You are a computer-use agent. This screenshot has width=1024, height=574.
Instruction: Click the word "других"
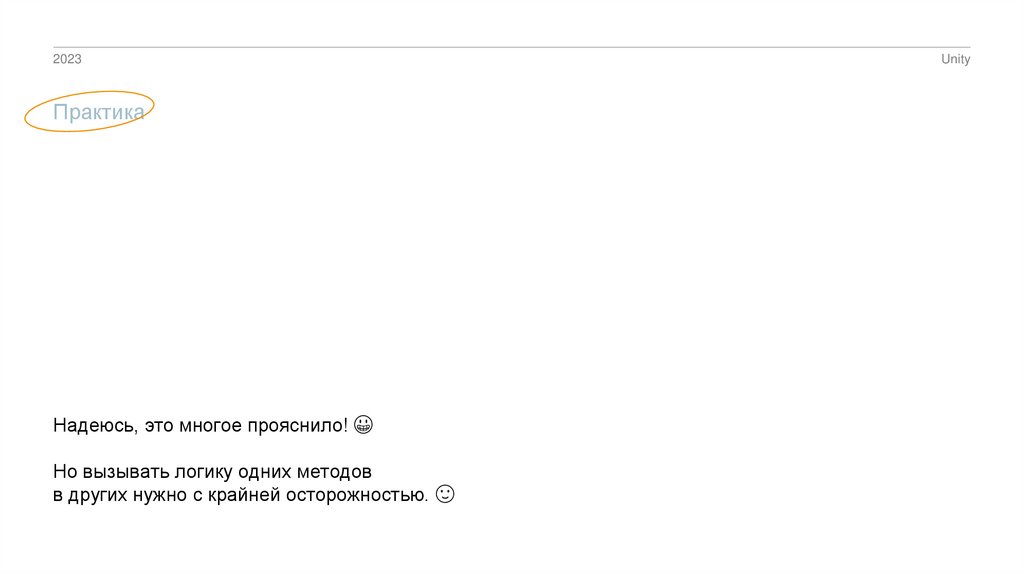pos(98,495)
